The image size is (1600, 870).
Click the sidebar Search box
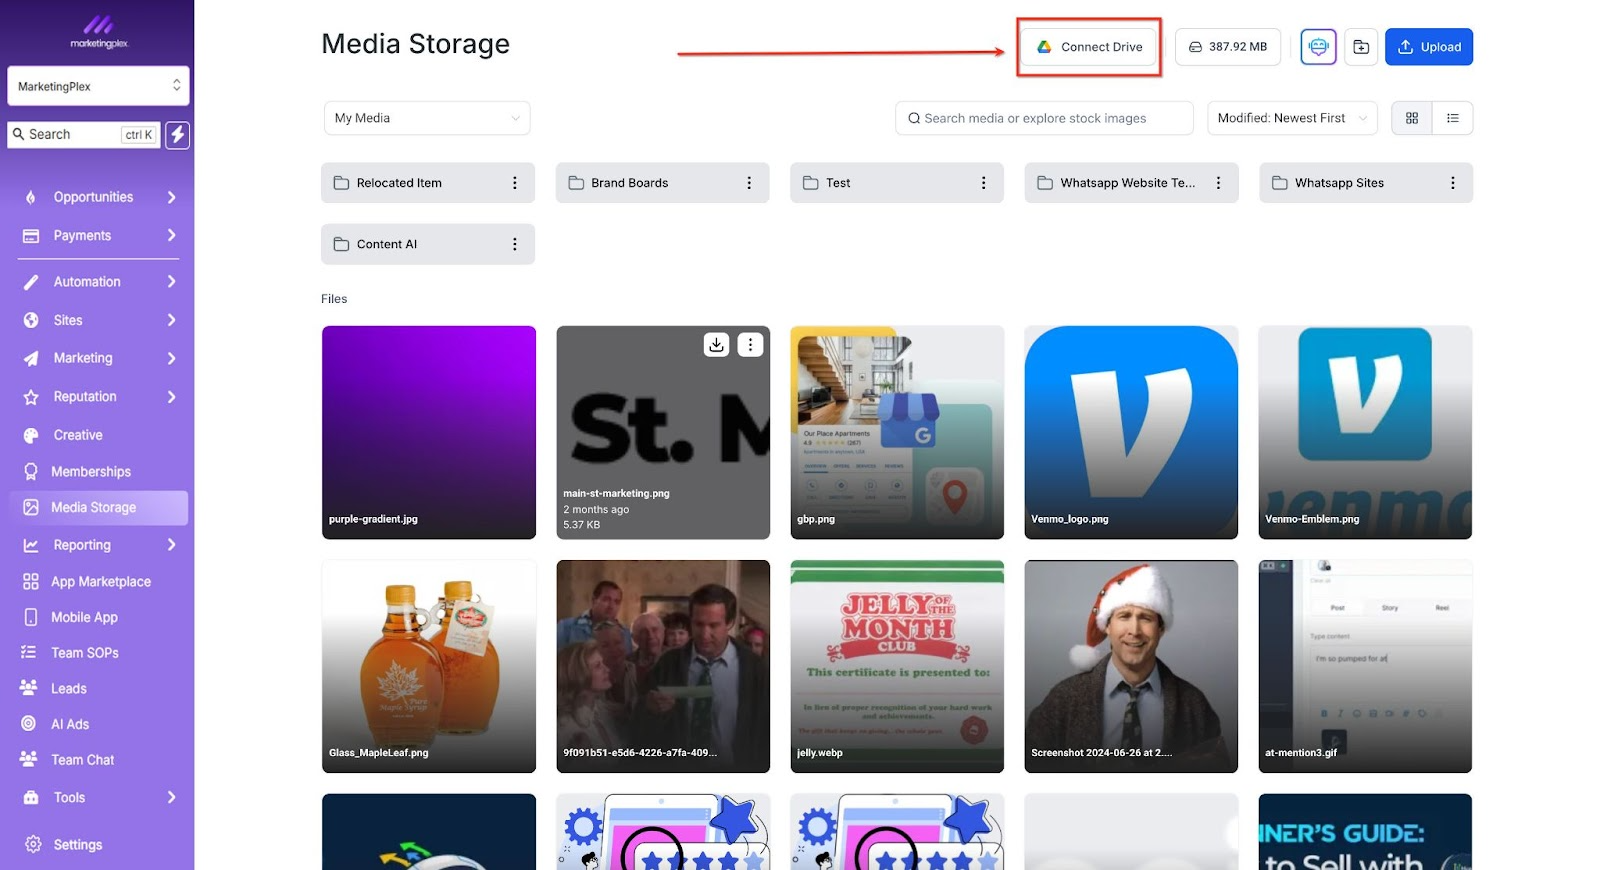click(x=84, y=135)
